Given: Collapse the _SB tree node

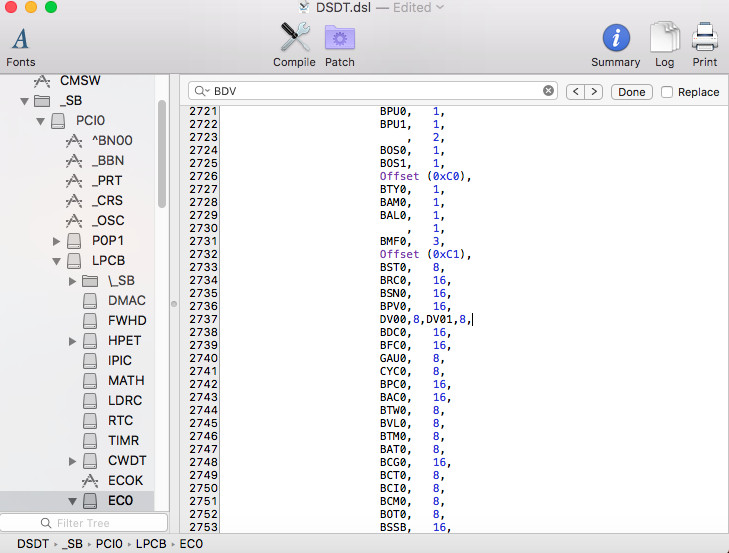Looking at the screenshot, I should coord(24,101).
